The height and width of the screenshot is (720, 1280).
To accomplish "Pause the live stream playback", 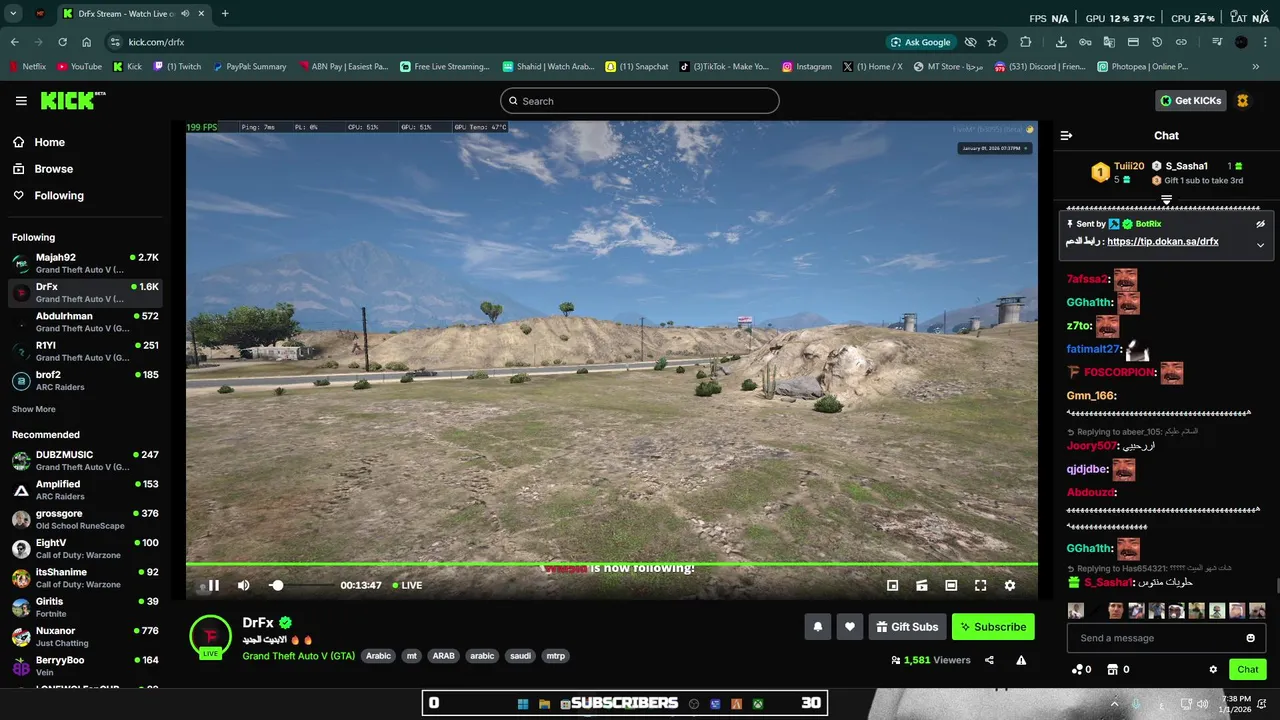I will 213,585.
